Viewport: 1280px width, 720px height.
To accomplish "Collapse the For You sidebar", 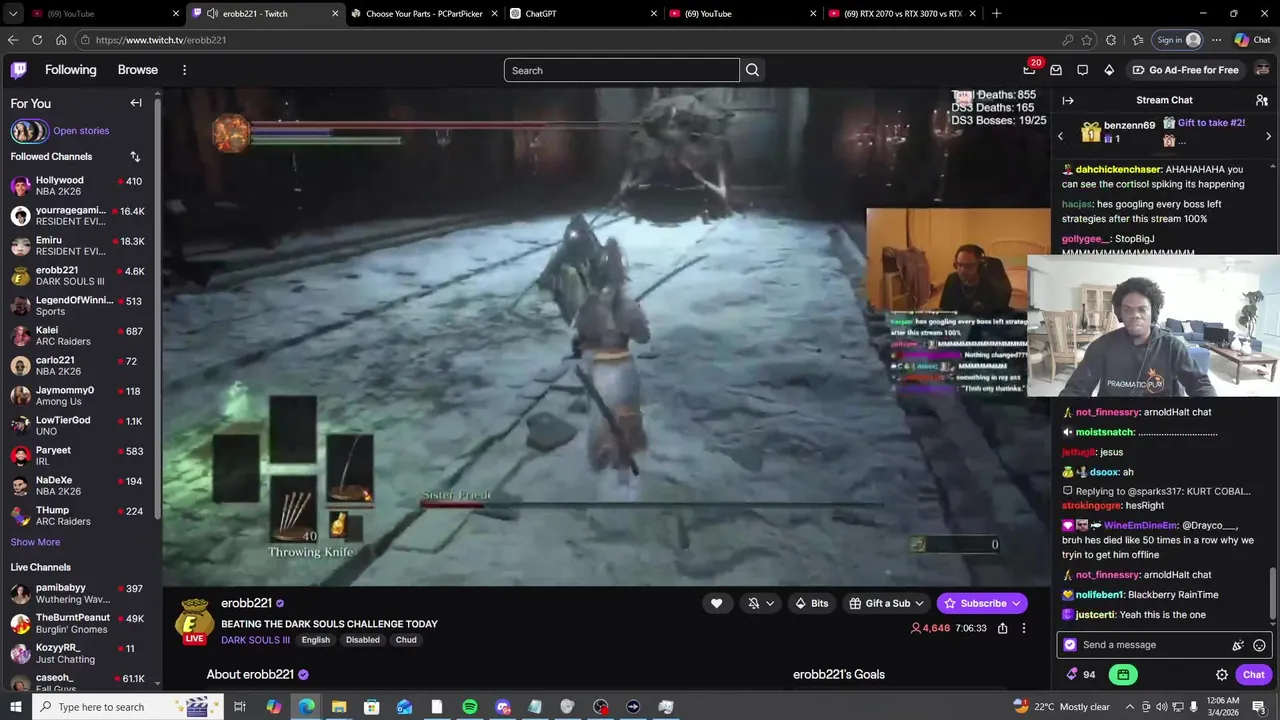I will [136, 103].
